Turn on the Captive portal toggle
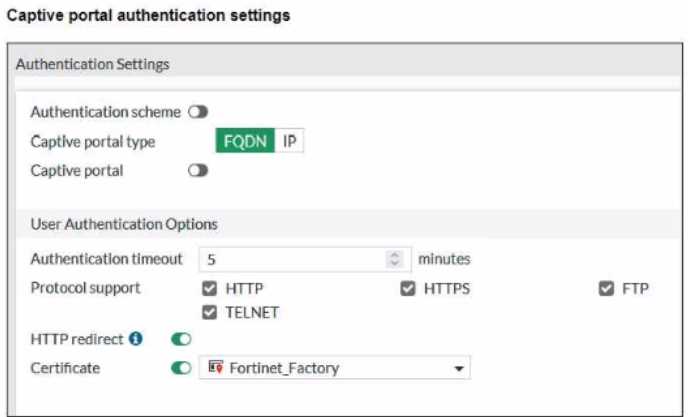Screen dimensions: 688x417 coord(198,171)
